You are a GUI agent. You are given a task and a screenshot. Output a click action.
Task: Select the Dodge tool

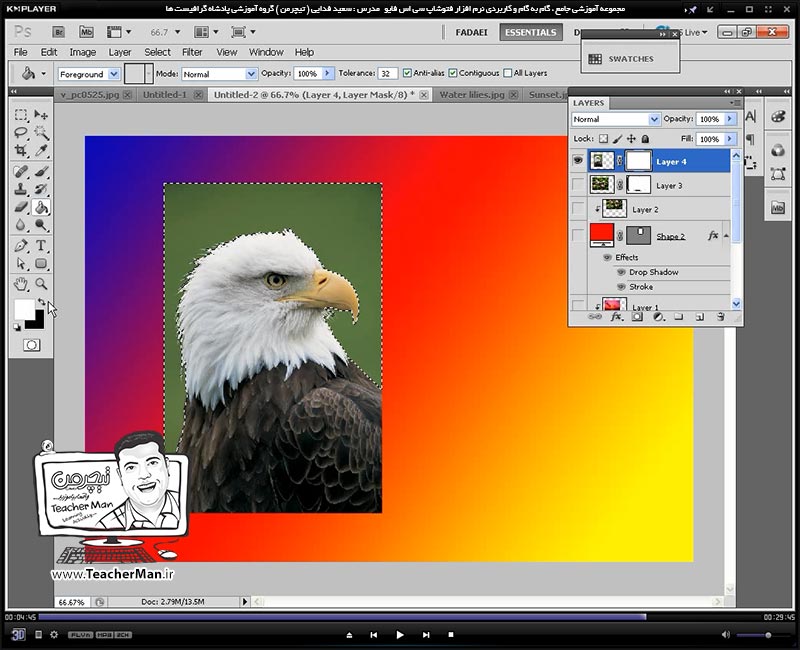point(41,224)
